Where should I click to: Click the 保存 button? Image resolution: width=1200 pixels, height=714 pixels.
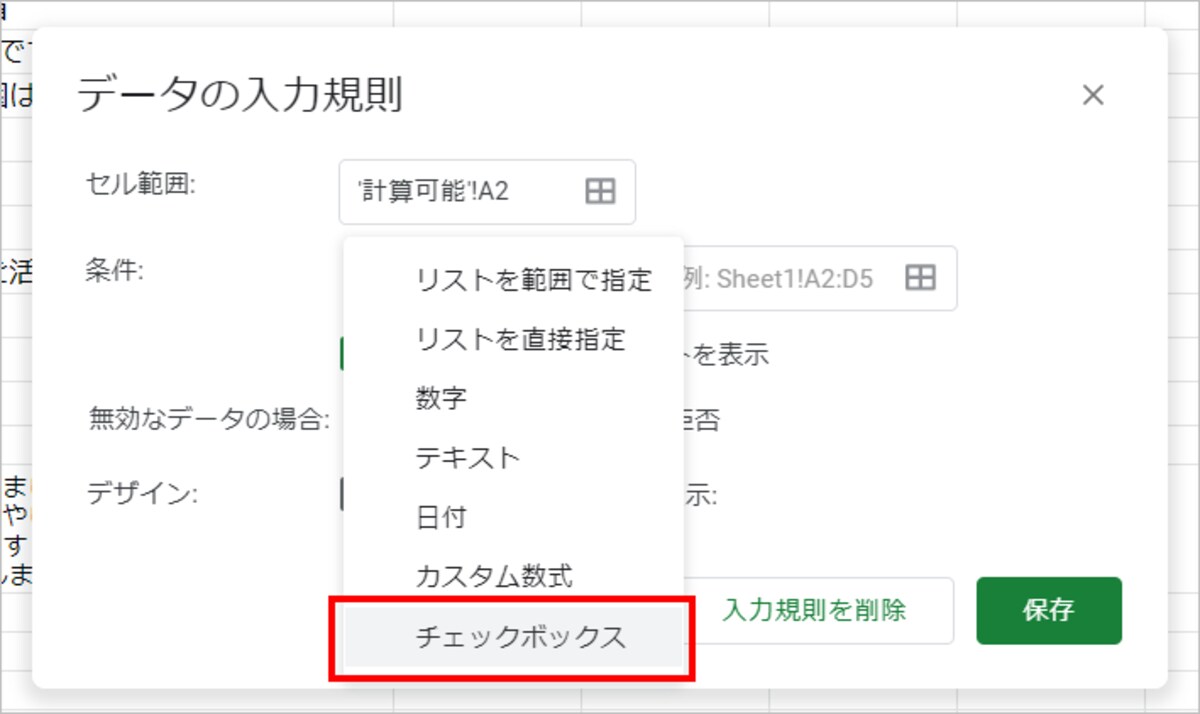(x=1049, y=610)
